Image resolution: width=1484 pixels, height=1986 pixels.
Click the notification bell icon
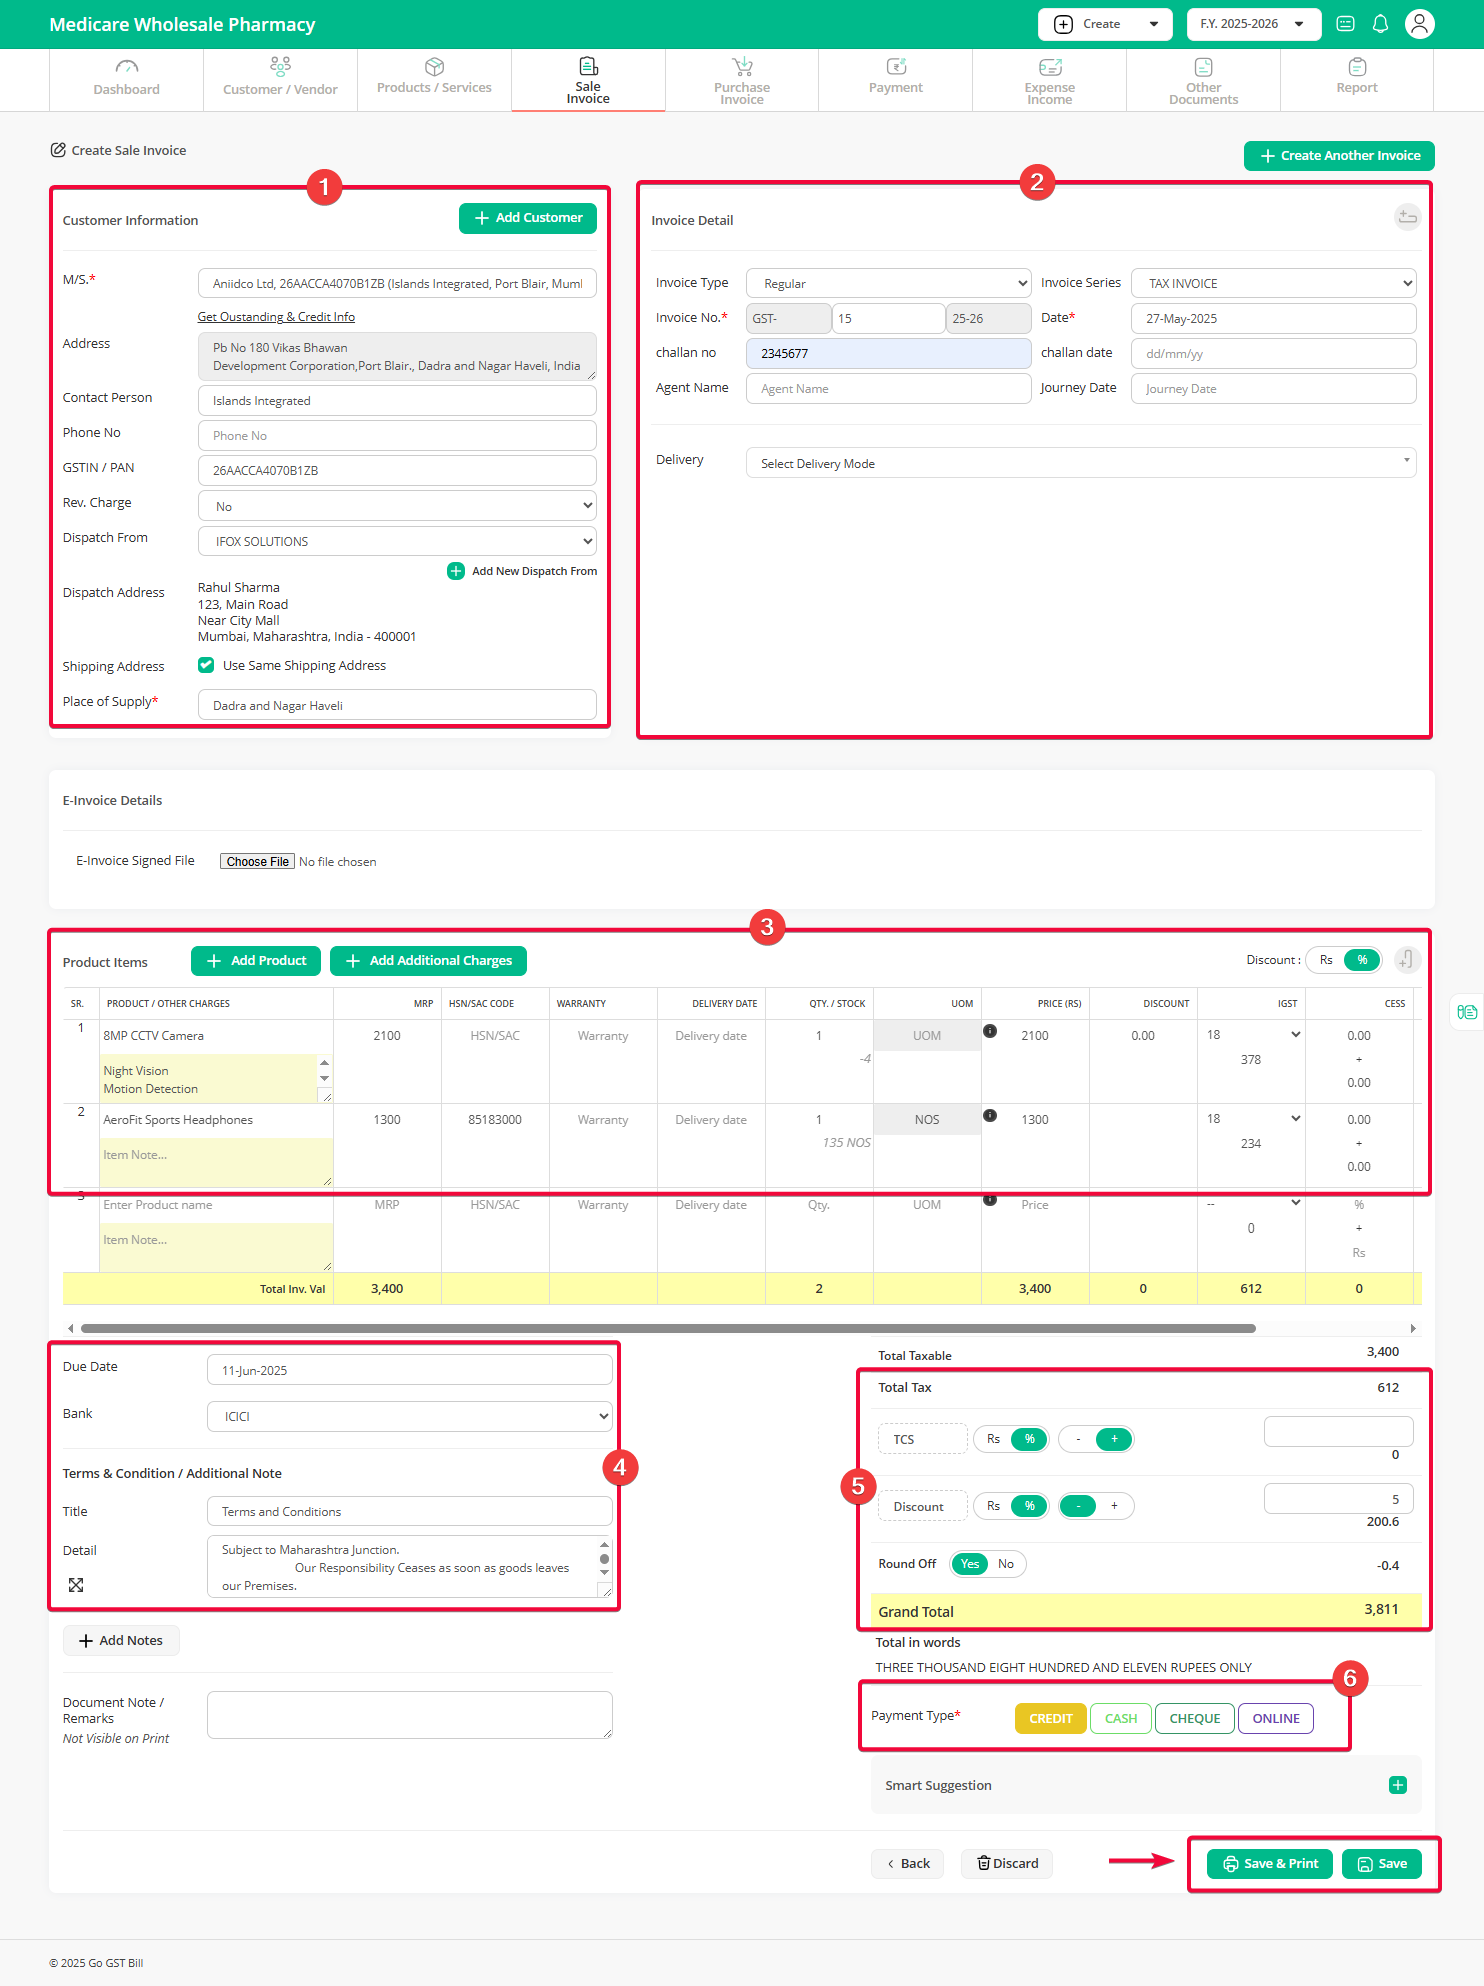[1380, 24]
